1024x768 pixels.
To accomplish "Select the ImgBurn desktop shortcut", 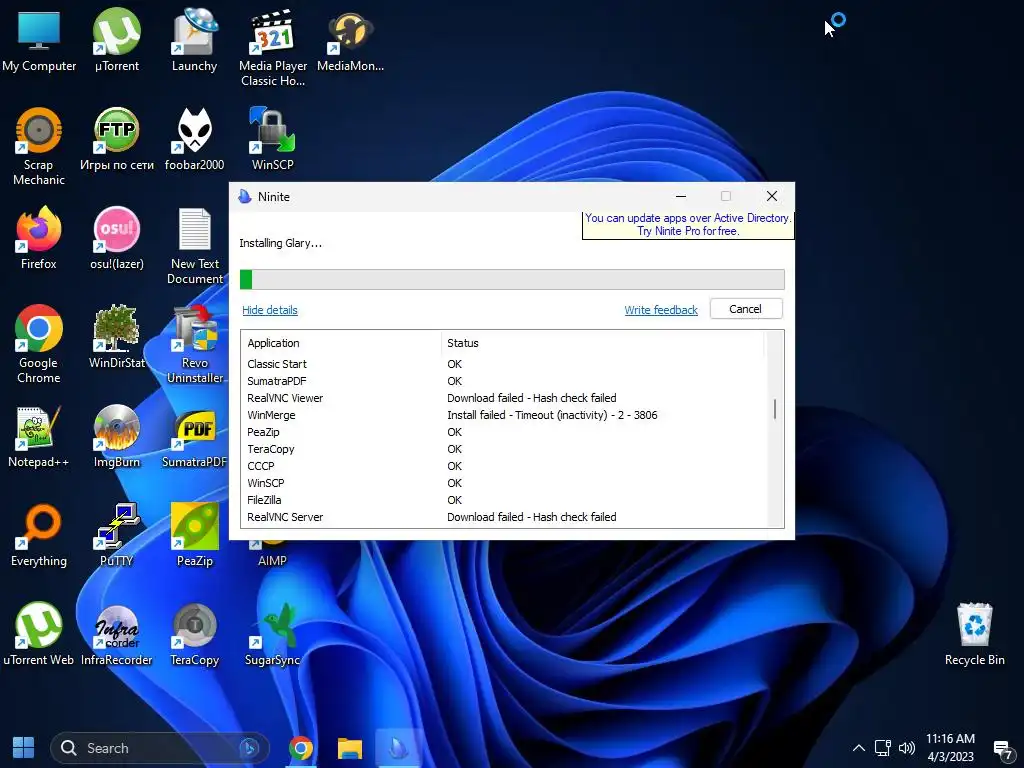I will tap(116, 438).
